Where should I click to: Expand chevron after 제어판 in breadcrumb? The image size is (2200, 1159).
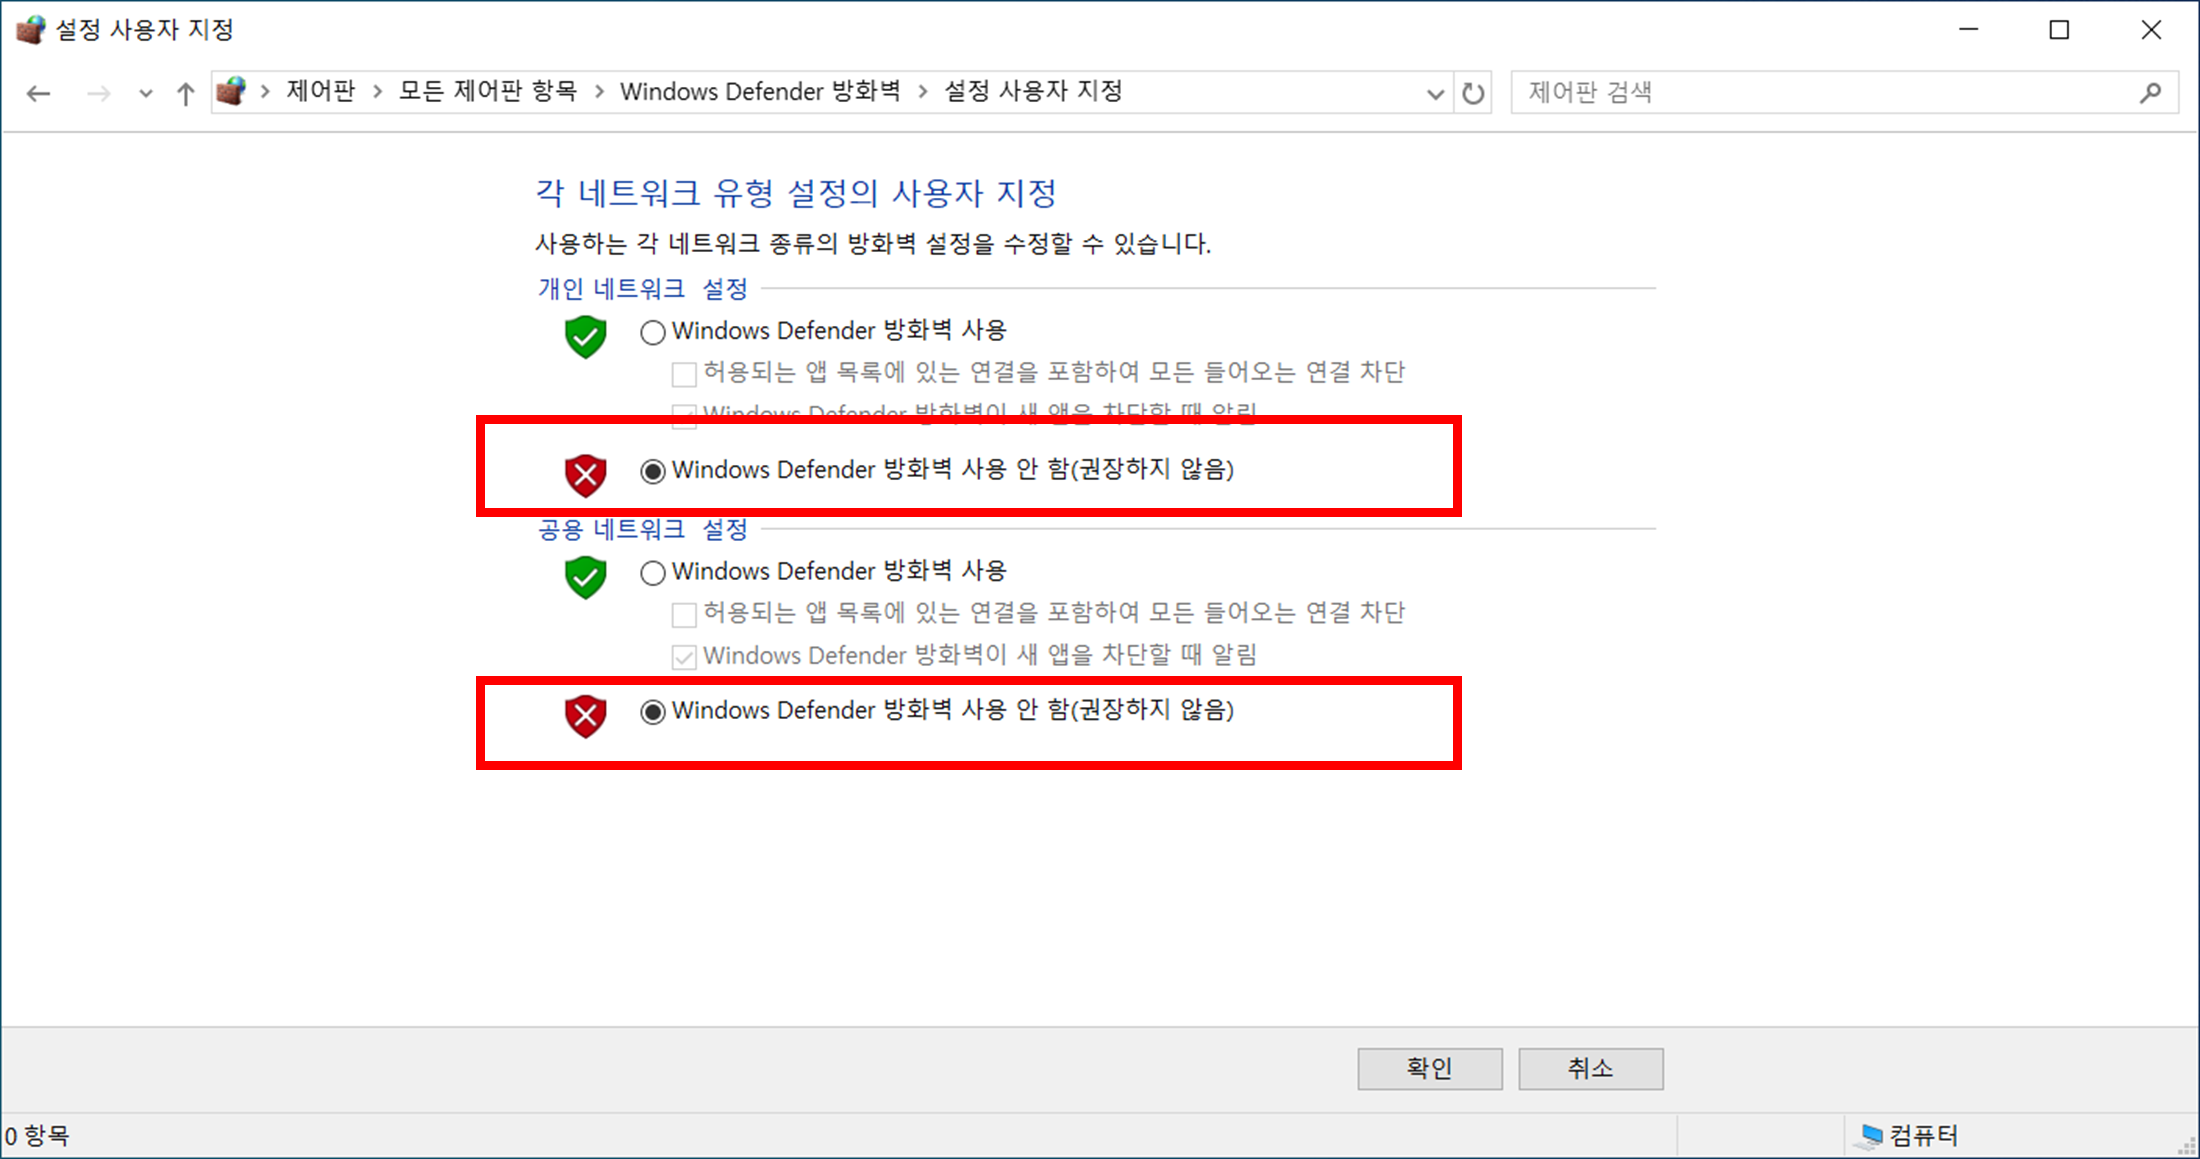(x=377, y=92)
